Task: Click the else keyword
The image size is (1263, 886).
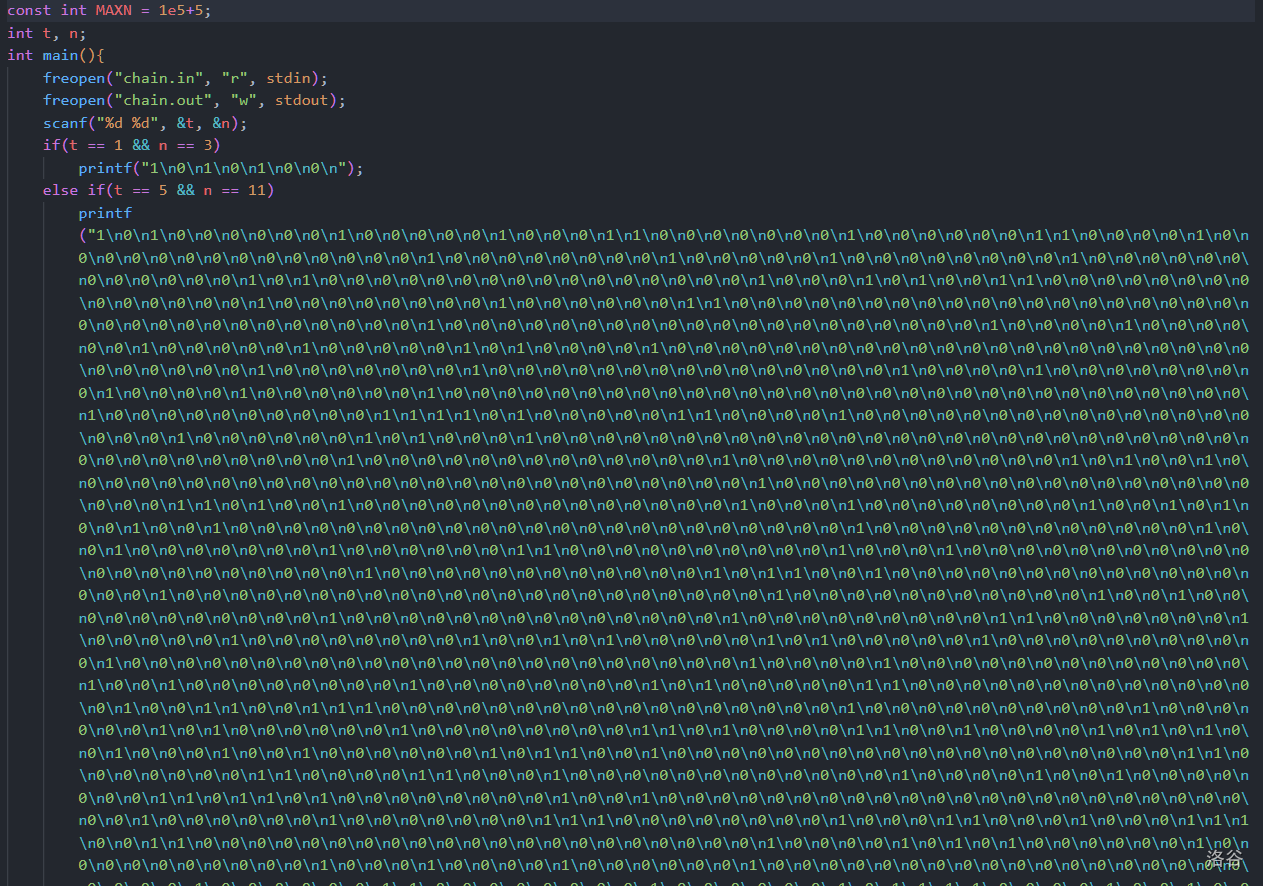Action: click(x=60, y=190)
